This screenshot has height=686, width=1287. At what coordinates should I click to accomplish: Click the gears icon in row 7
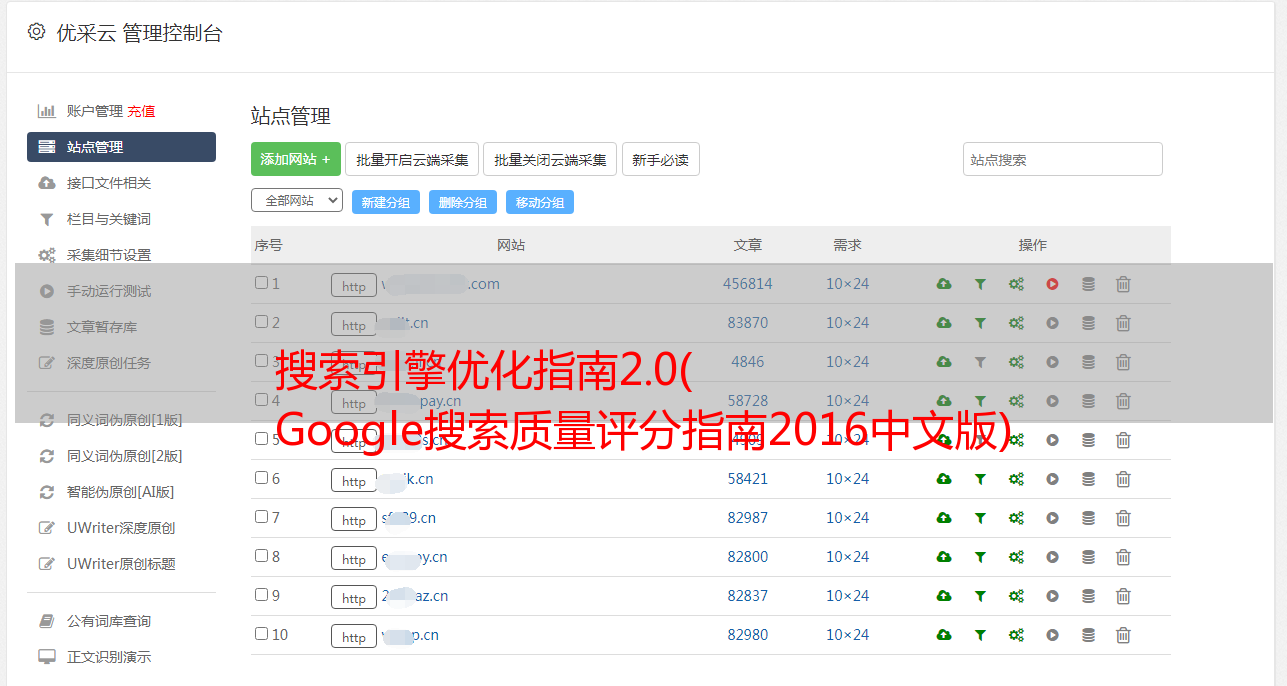[x=1016, y=518]
